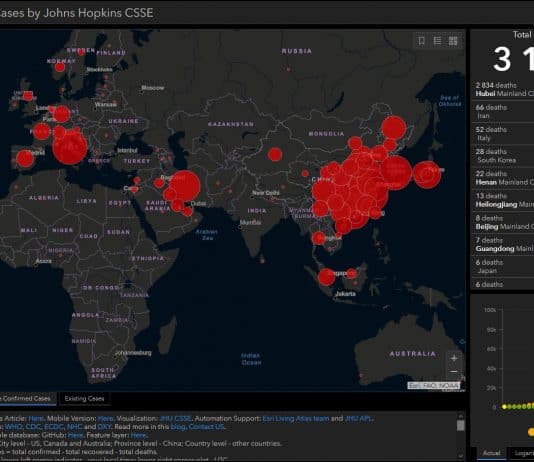Open the map bookmarks icon

tap(422, 41)
